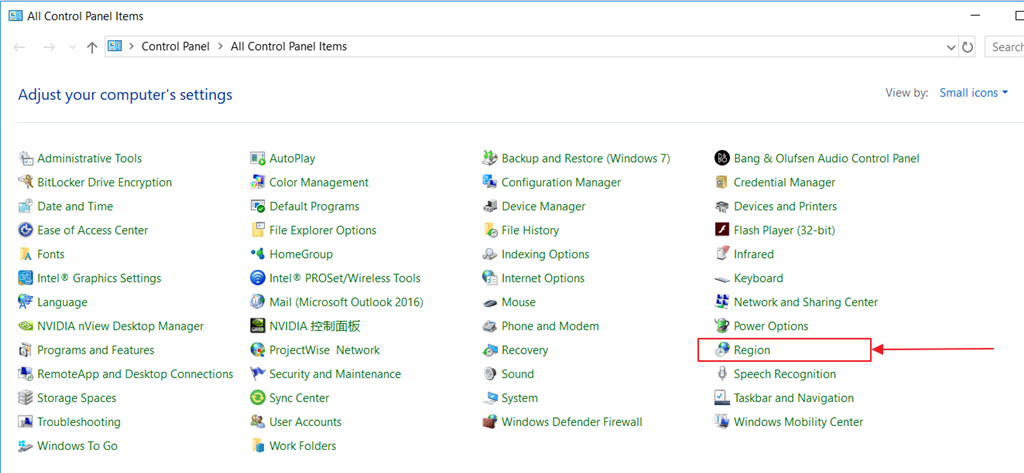Open Administrative Tools icon
The height and width of the screenshot is (473, 1024).
pos(25,158)
